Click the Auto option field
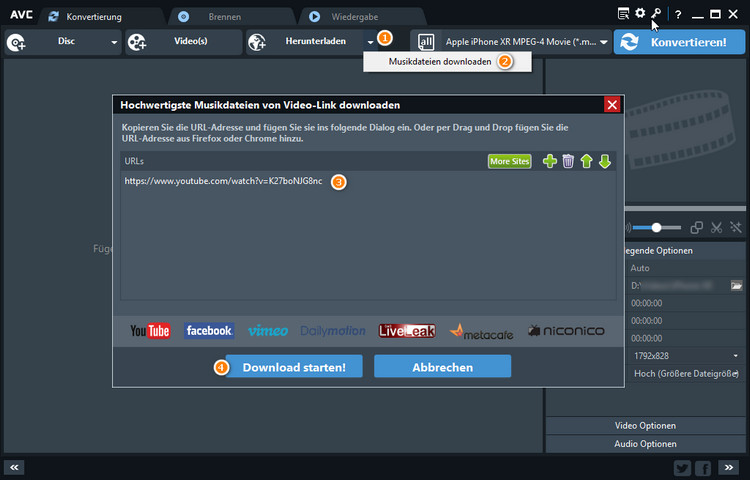Image resolution: width=750 pixels, height=480 pixels. click(x=686, y=268)
